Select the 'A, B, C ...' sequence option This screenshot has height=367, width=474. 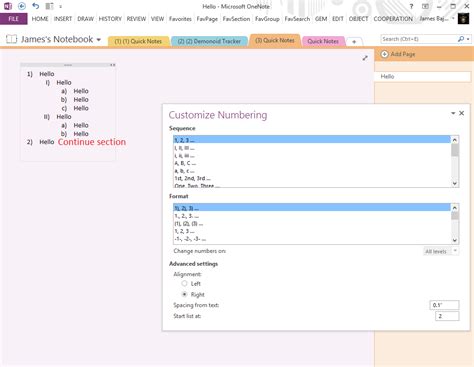click(312, 163)
